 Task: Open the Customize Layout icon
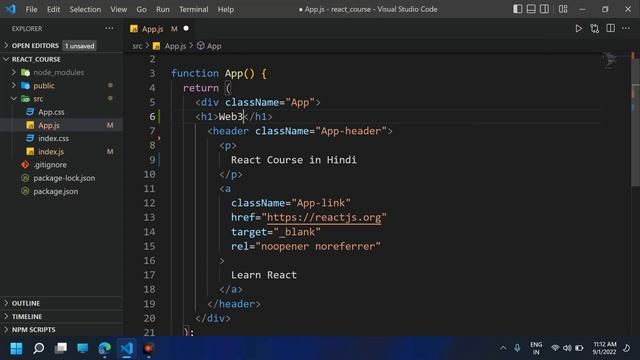click(563, 9)
